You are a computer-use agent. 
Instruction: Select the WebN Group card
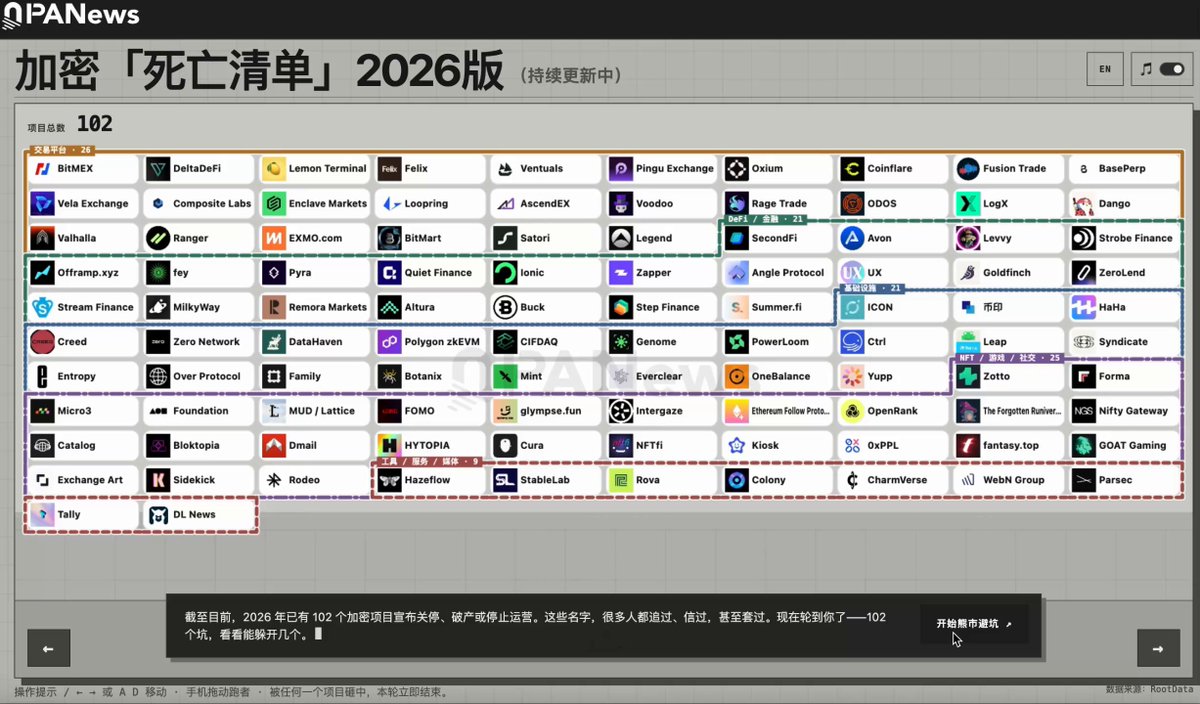[x=1008, y=480]
